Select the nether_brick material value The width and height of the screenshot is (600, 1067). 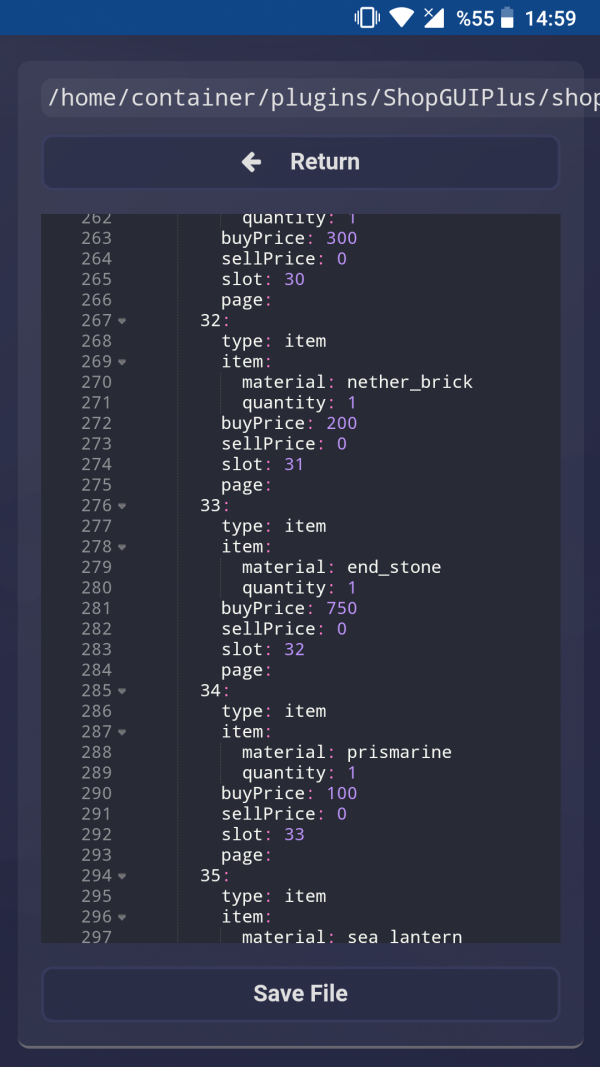[412, 381]
